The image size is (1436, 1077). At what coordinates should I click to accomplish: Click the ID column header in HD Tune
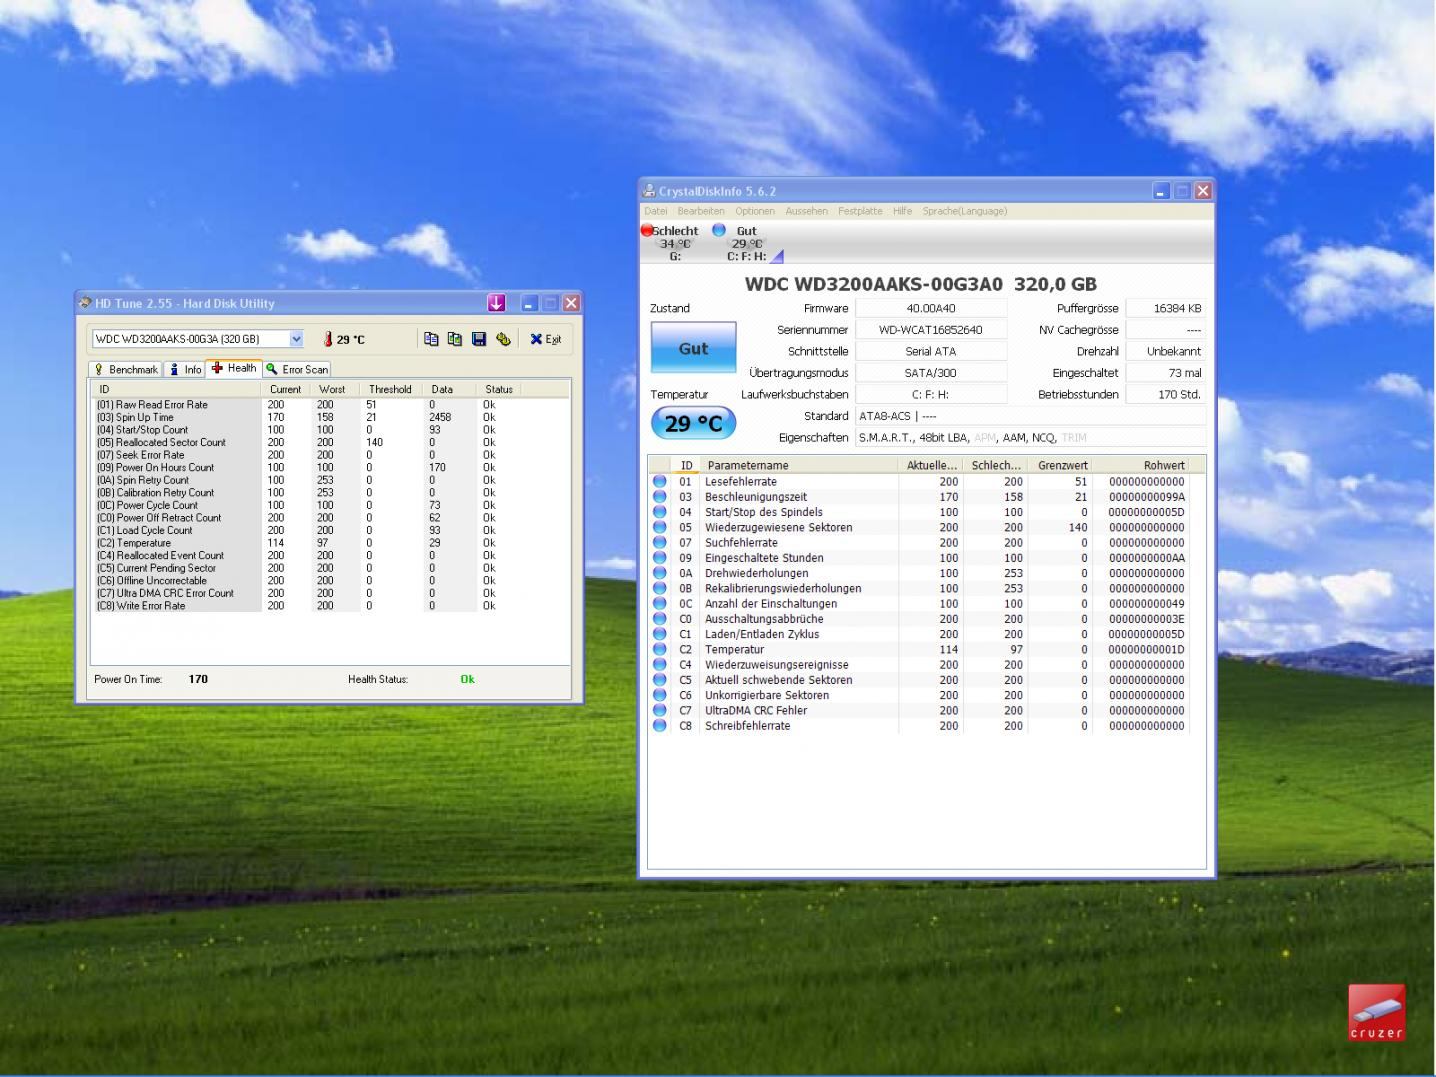[x=176, y=389]
